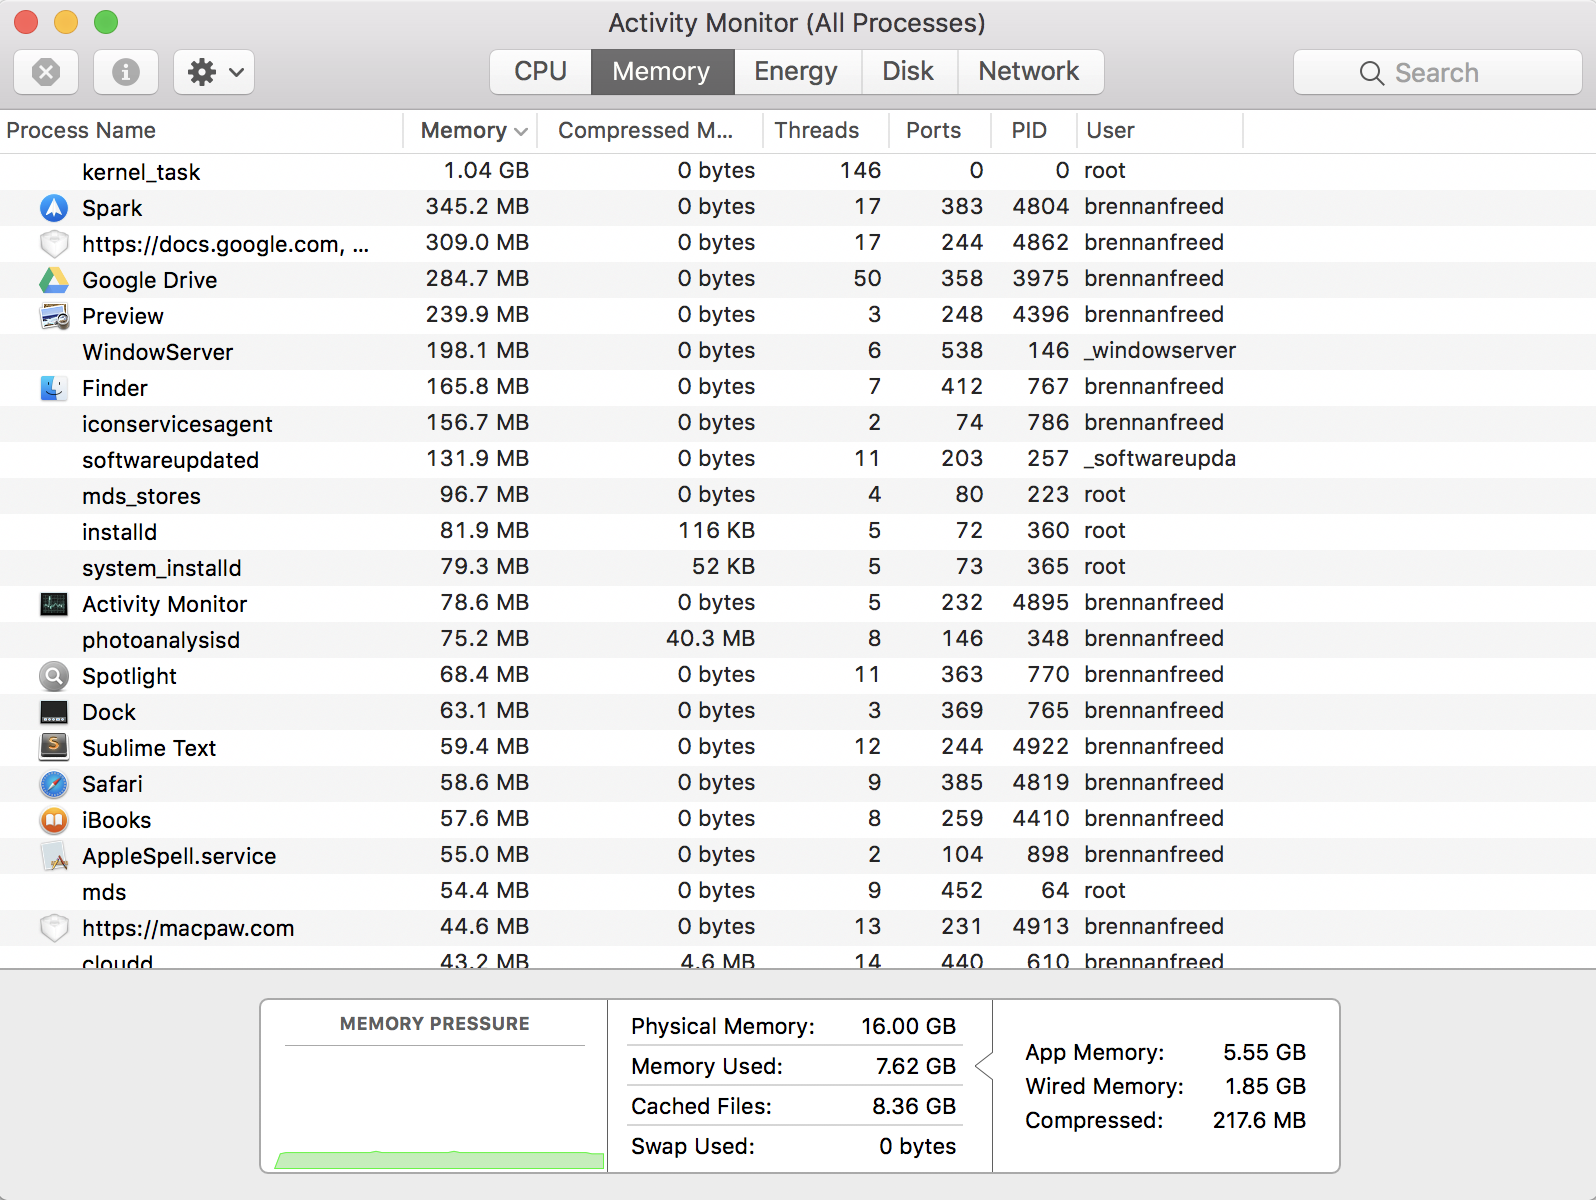Click the Memory Used 7.62 GB value
1596x1200 pixels.
(916, 1066)
